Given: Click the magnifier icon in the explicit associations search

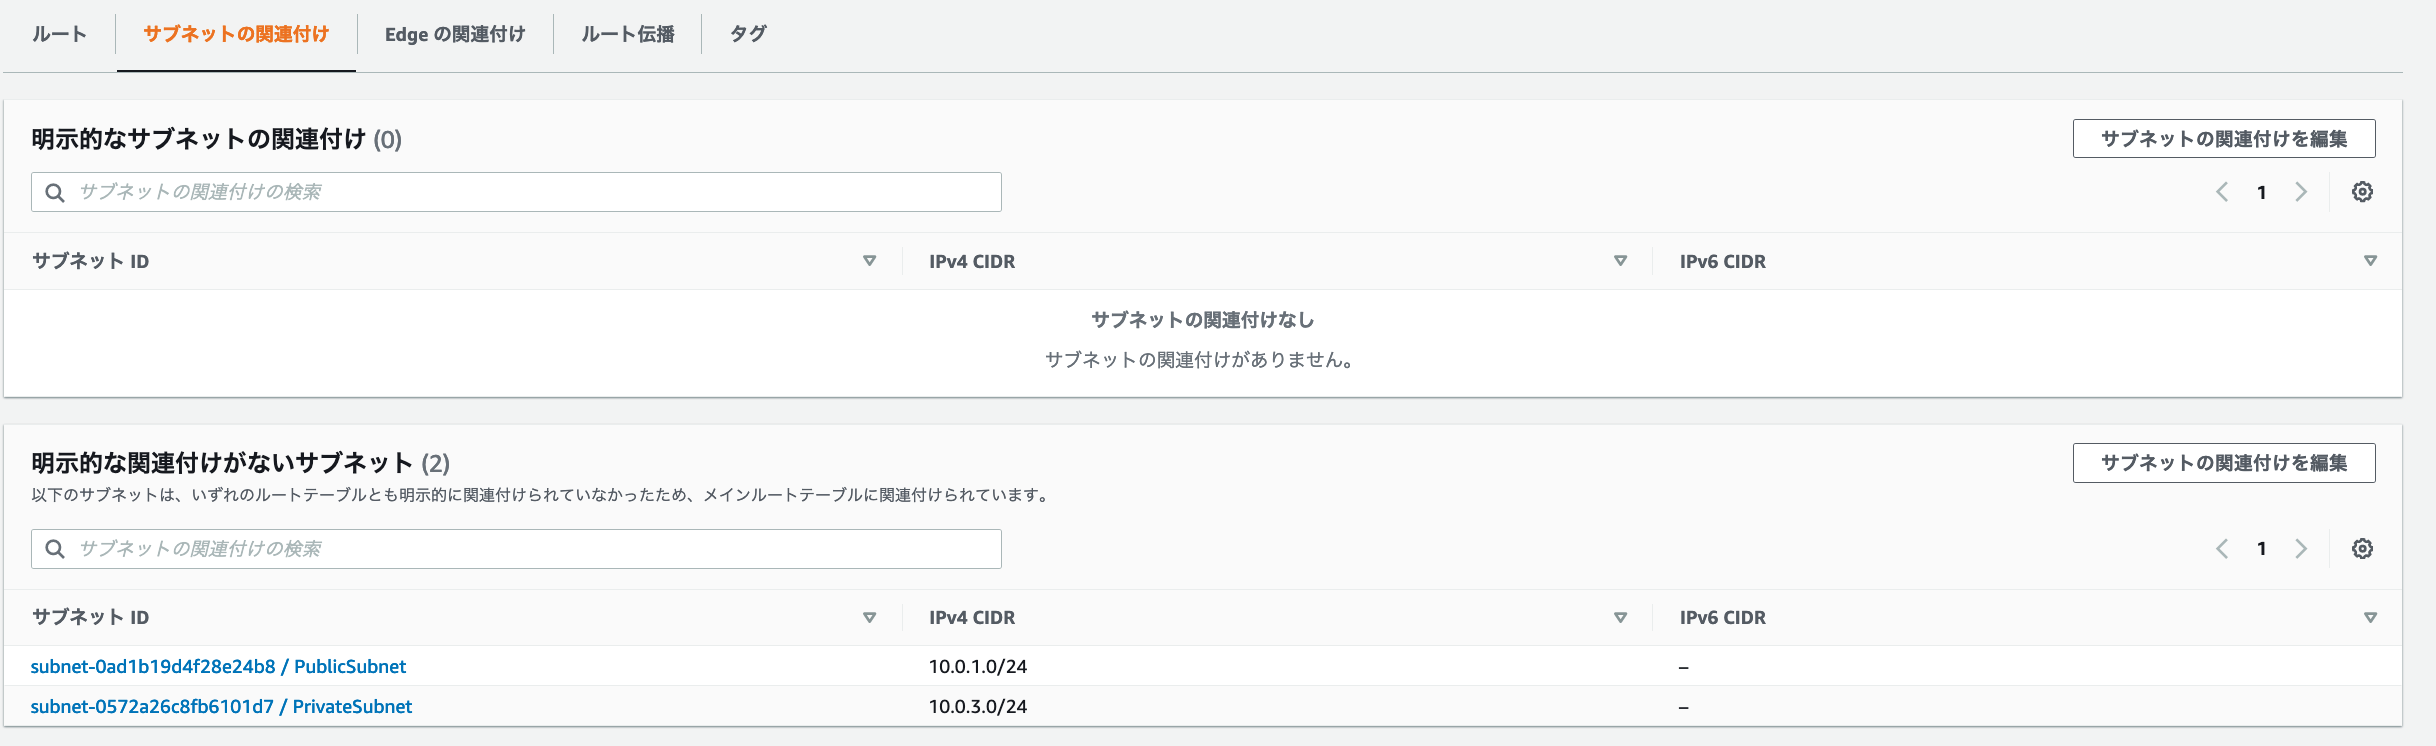Looking at the screenshot, I should [55, 192].
